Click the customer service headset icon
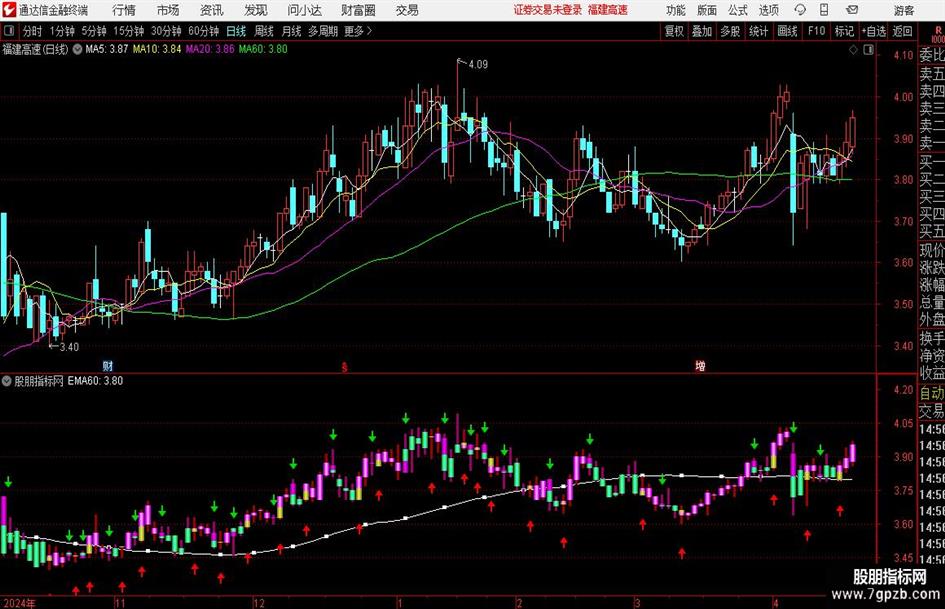Viewport: 945px width, 609px height. coord(800,10)
